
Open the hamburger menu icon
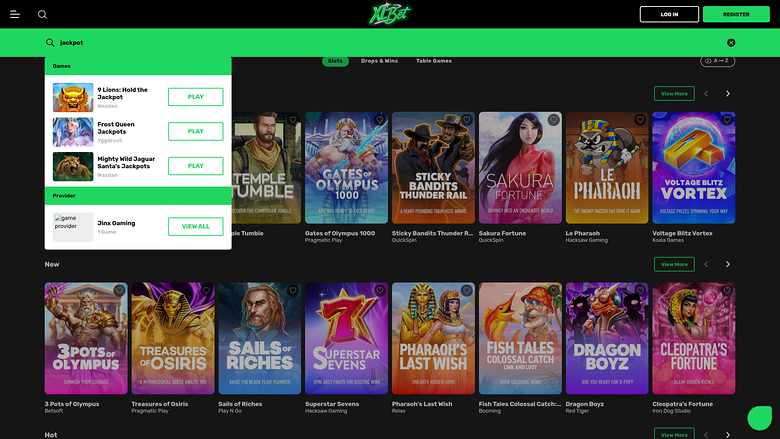point(15,14)
